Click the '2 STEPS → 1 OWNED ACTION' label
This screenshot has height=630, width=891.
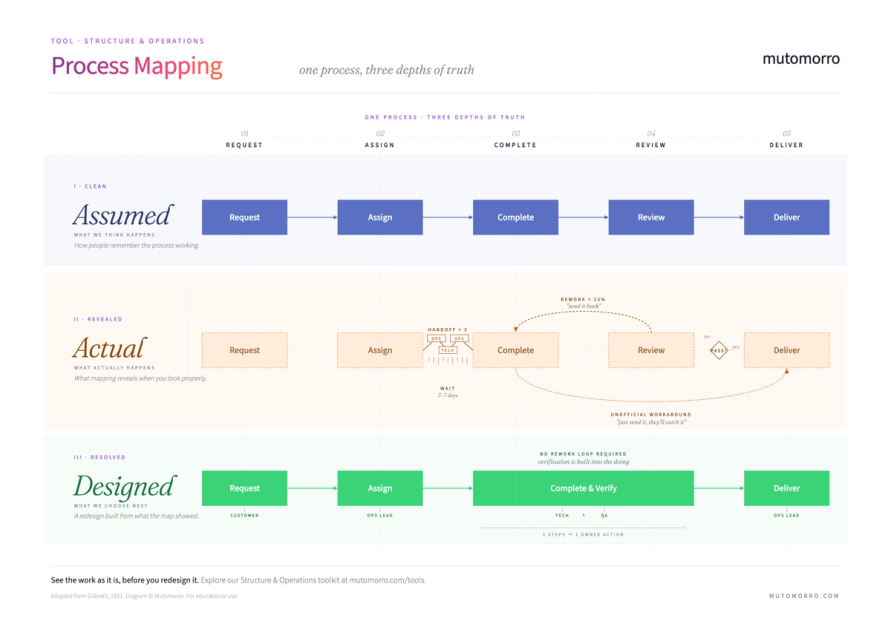coord(583,535)
